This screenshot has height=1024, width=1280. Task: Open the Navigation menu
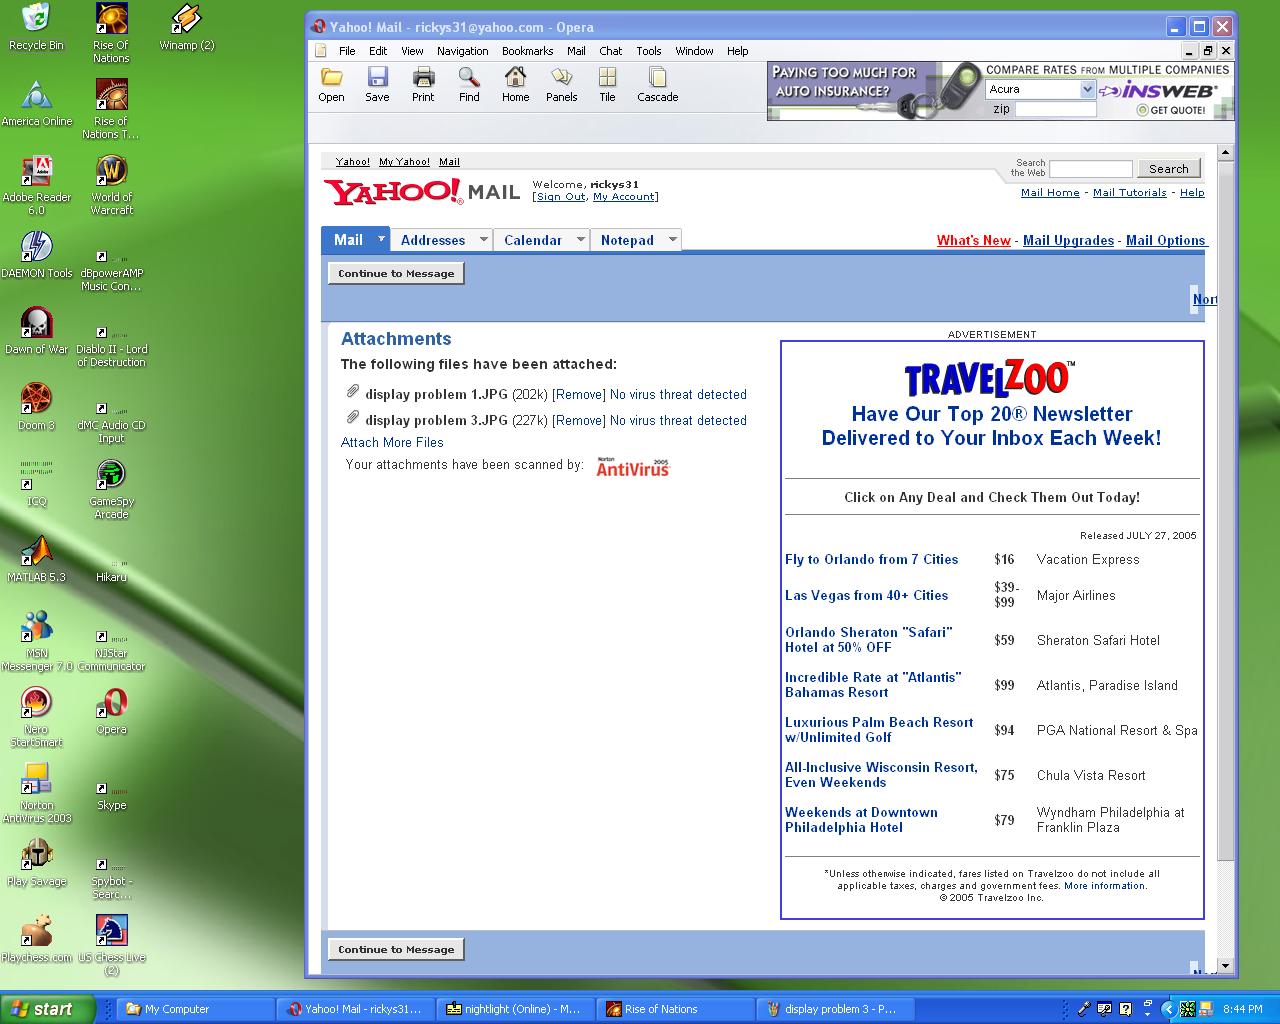click(463, 51)
